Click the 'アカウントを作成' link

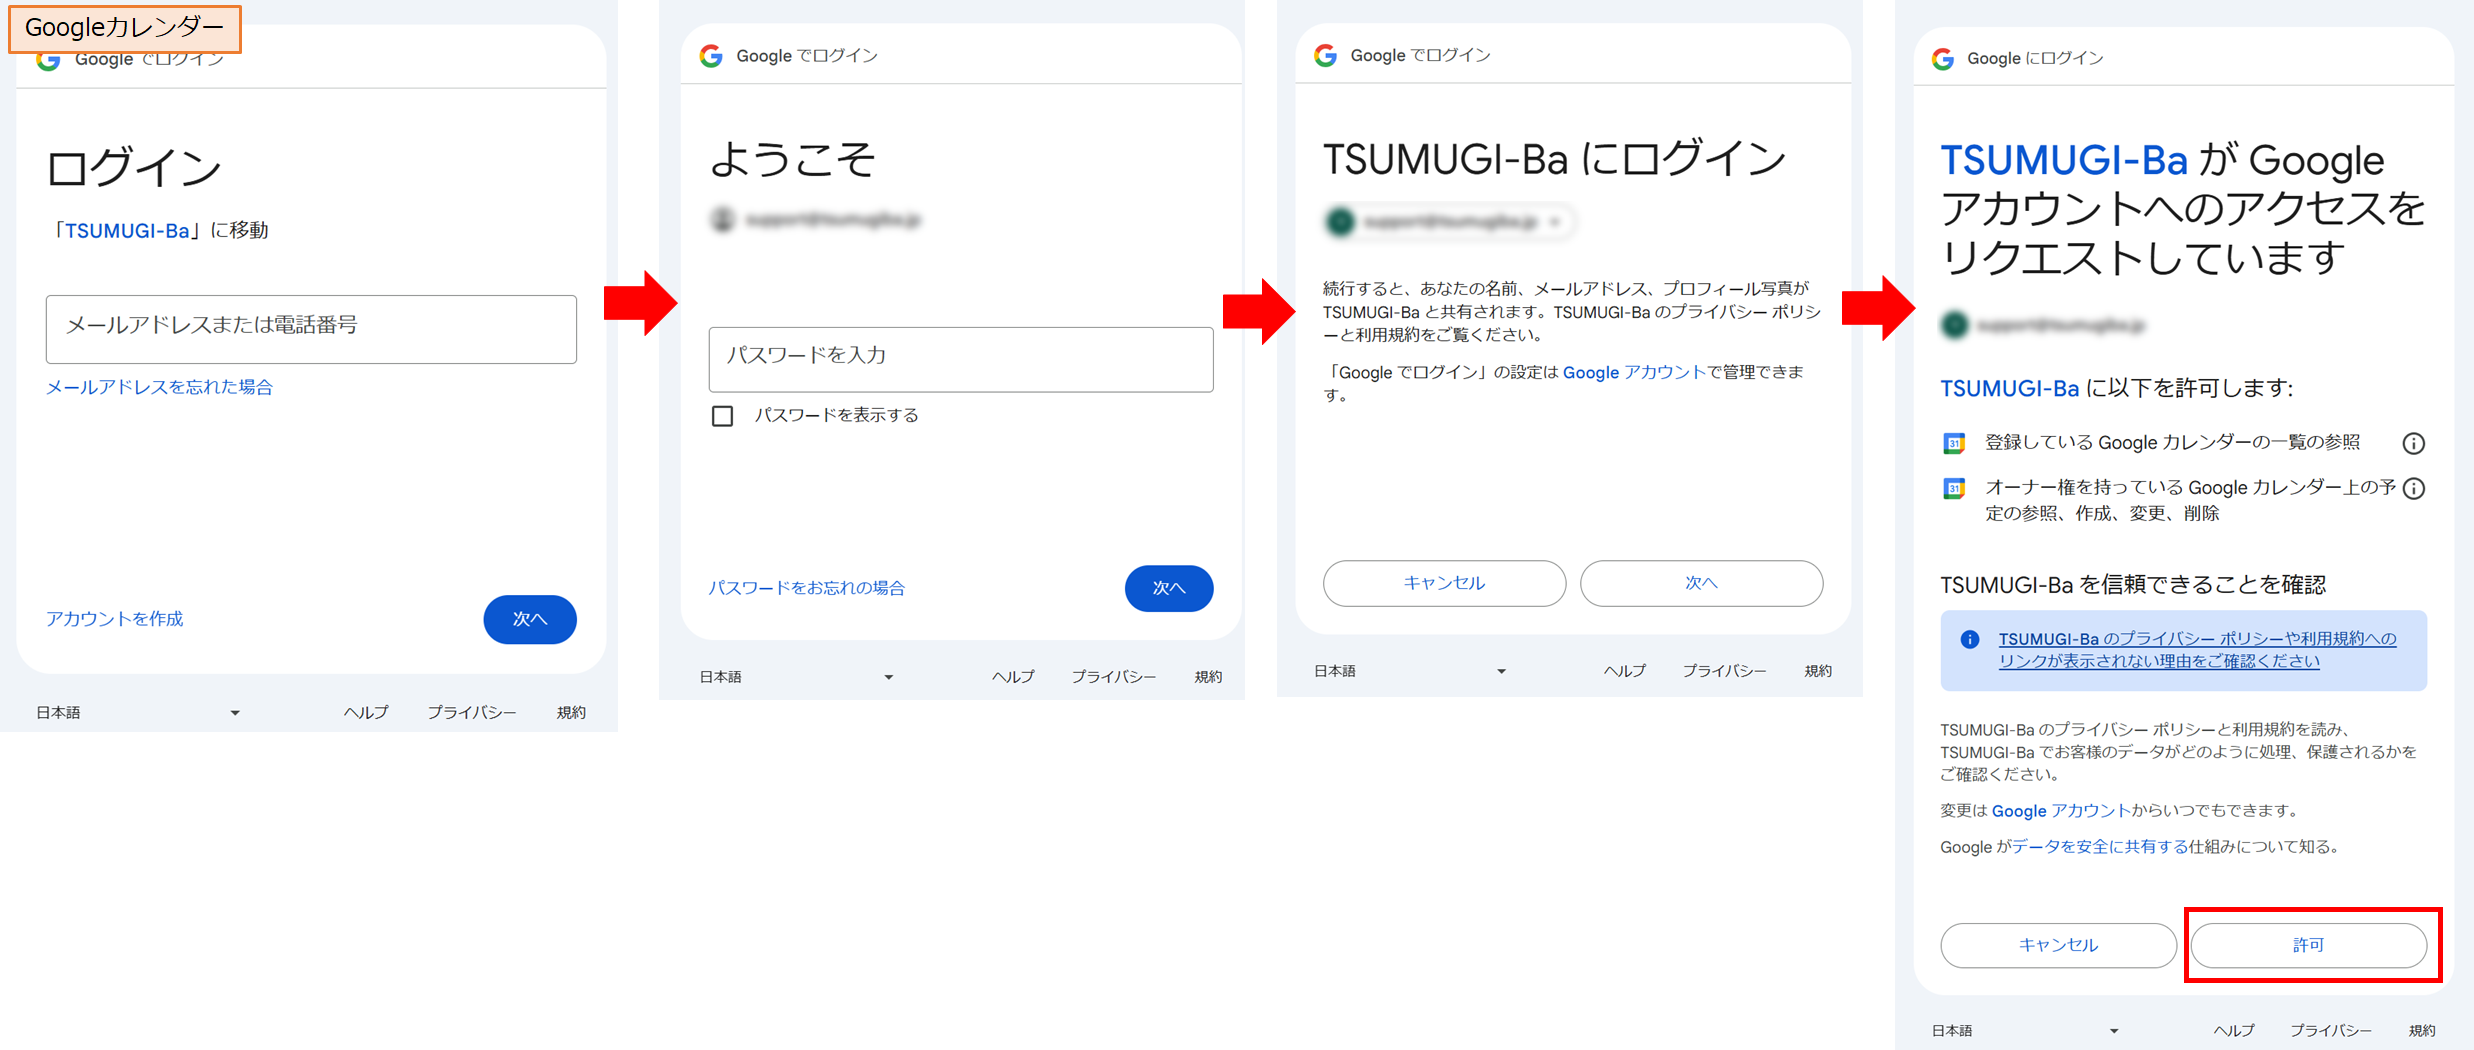click(x=115, y=619)
